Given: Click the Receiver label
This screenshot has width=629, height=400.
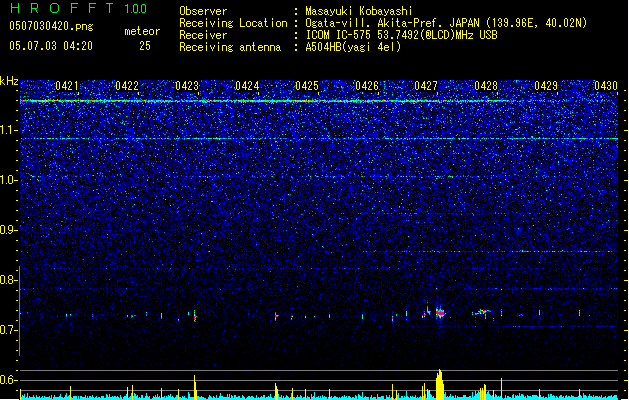Looking at the screenshot, I should 203,35.
